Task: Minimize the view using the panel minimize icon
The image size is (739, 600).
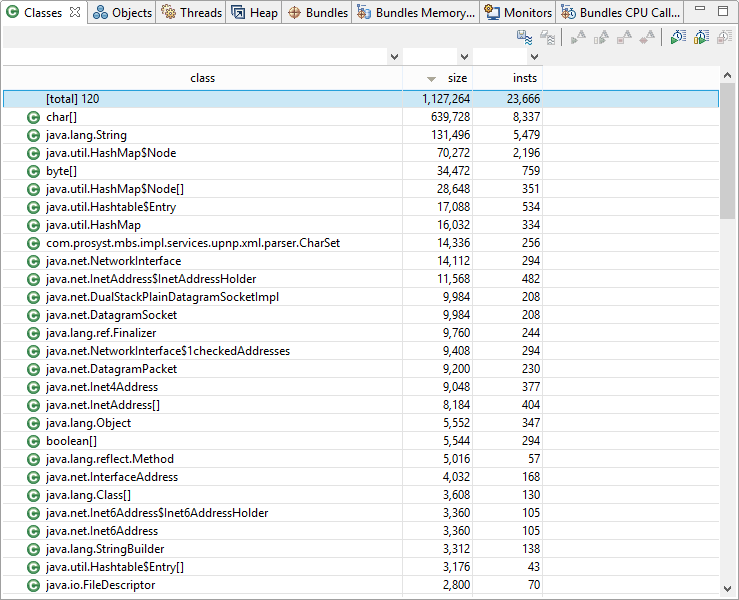Action: 702,12
